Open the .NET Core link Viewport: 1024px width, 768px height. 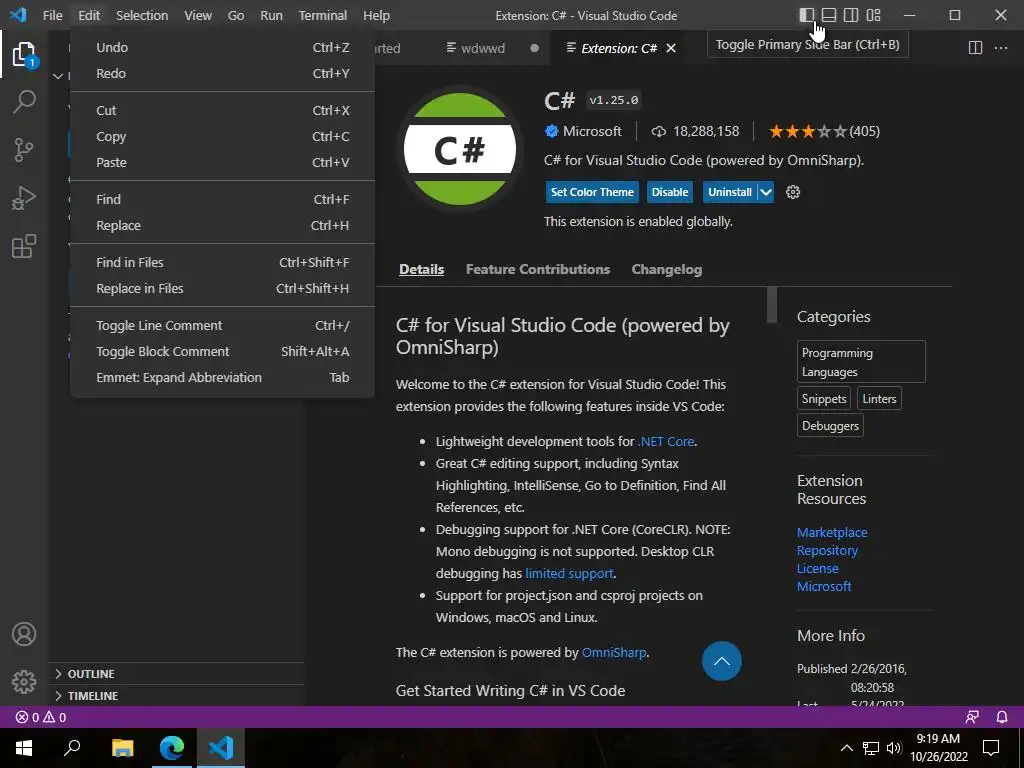point(665,441)
